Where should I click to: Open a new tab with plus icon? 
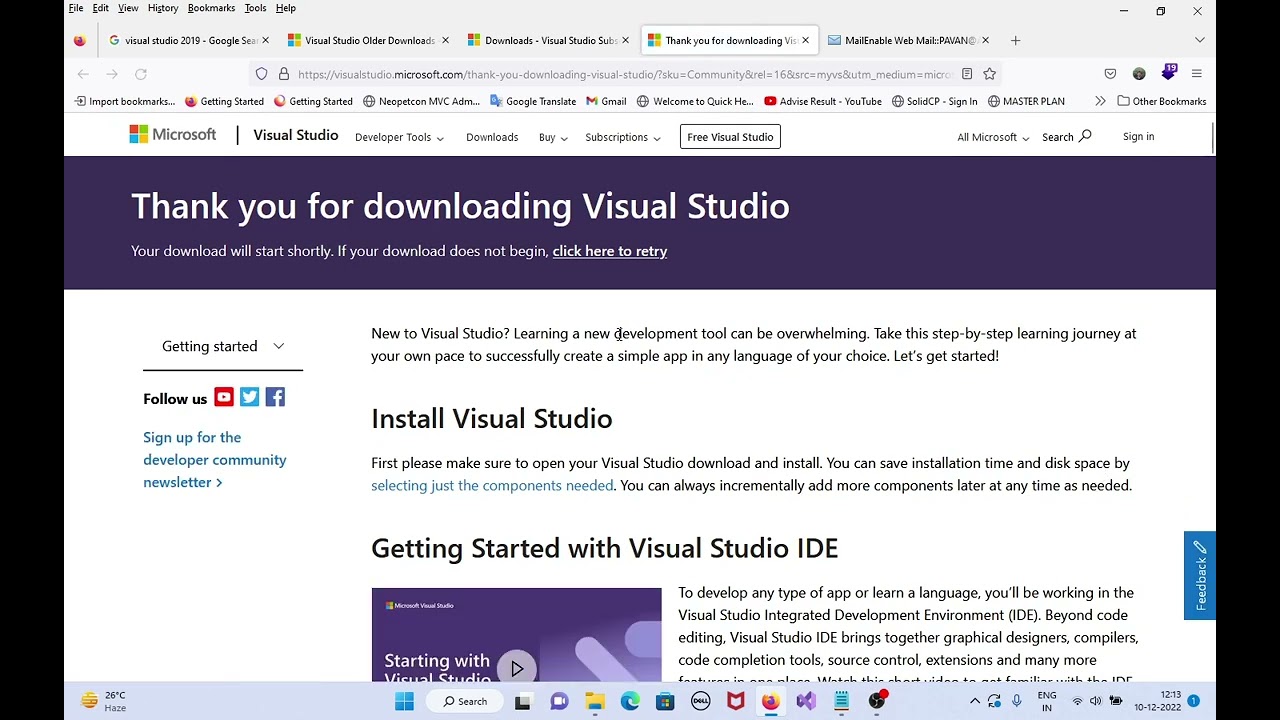[1015, 40]
